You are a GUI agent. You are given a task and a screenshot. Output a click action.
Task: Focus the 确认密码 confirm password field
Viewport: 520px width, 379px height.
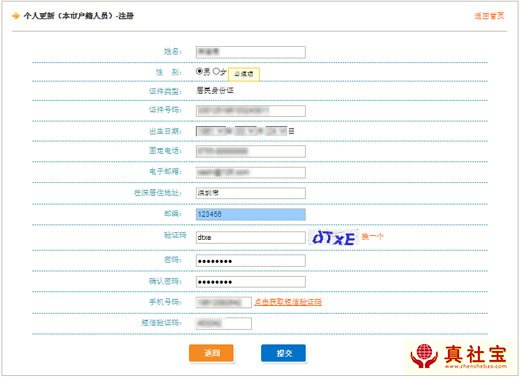click(251, 282)
